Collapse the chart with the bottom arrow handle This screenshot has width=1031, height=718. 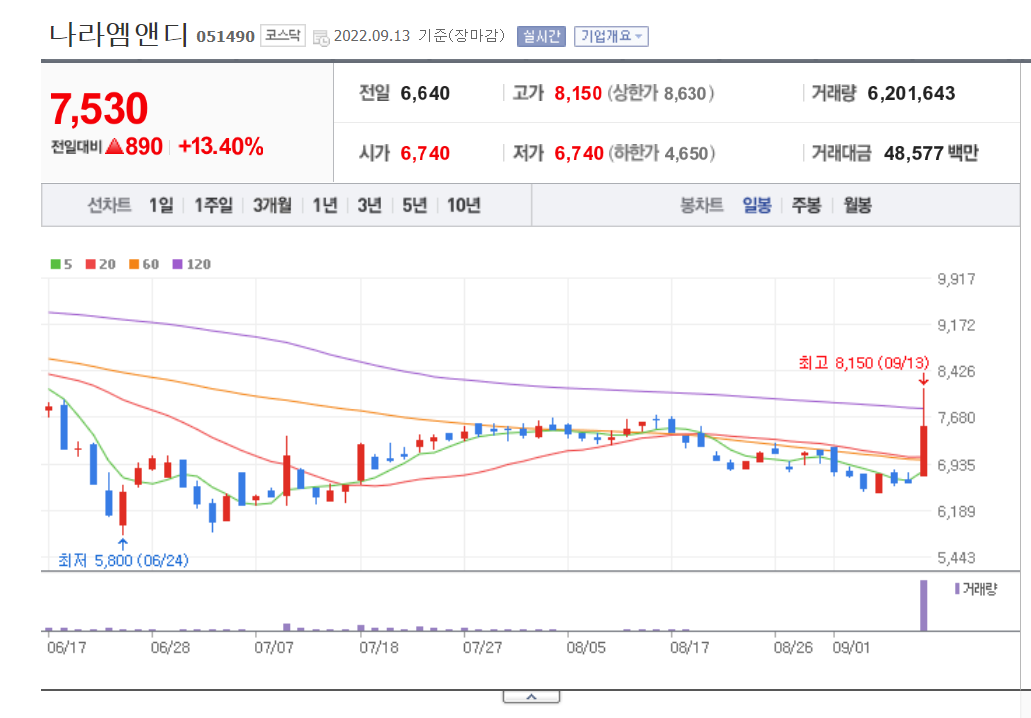click(531, 697)
